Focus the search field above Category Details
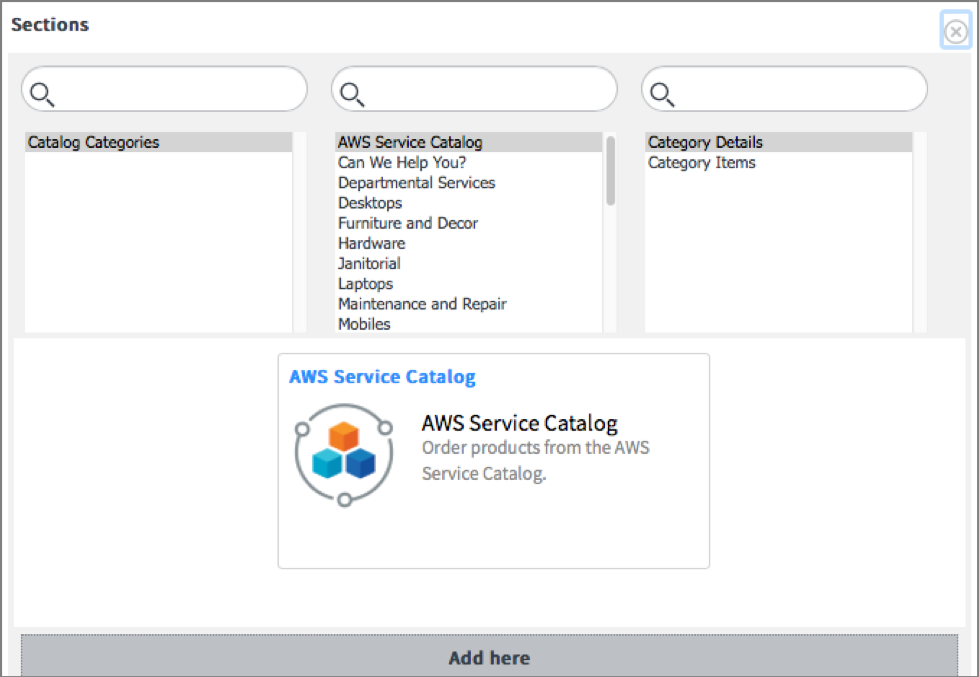This screenshot has width=979, height=677. click(x=784, y=89)
